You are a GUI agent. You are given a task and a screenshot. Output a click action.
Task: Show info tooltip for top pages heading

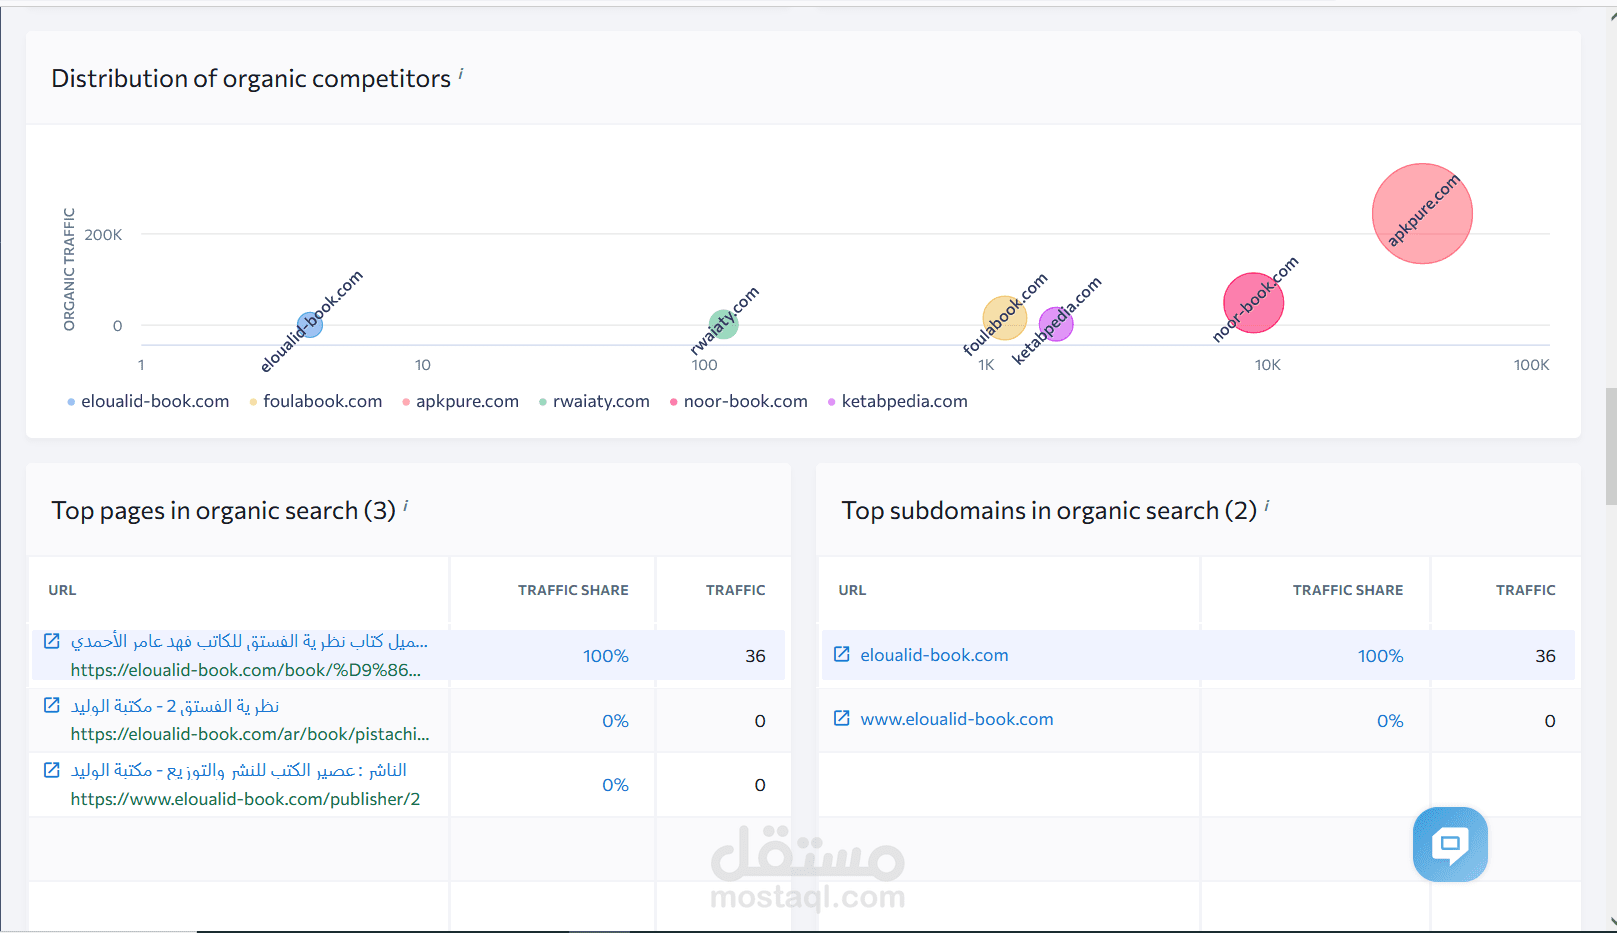tap(406, 505)
